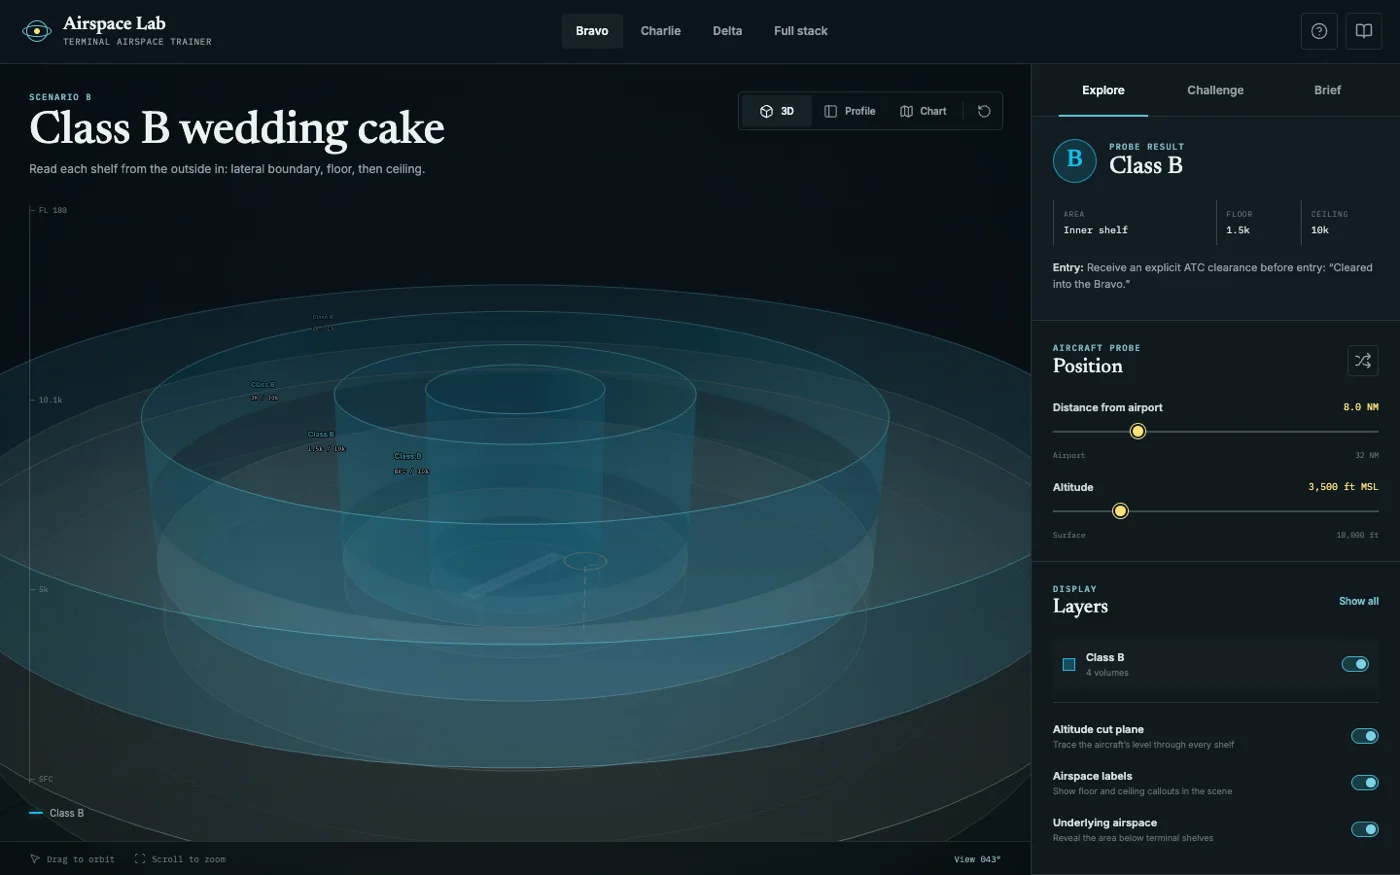Image resolution: width=1400 pixels, height=875 pixels.
Task: Click the '1.5k' floor value
Action: pyautogui.click(x=1237, y=230)
